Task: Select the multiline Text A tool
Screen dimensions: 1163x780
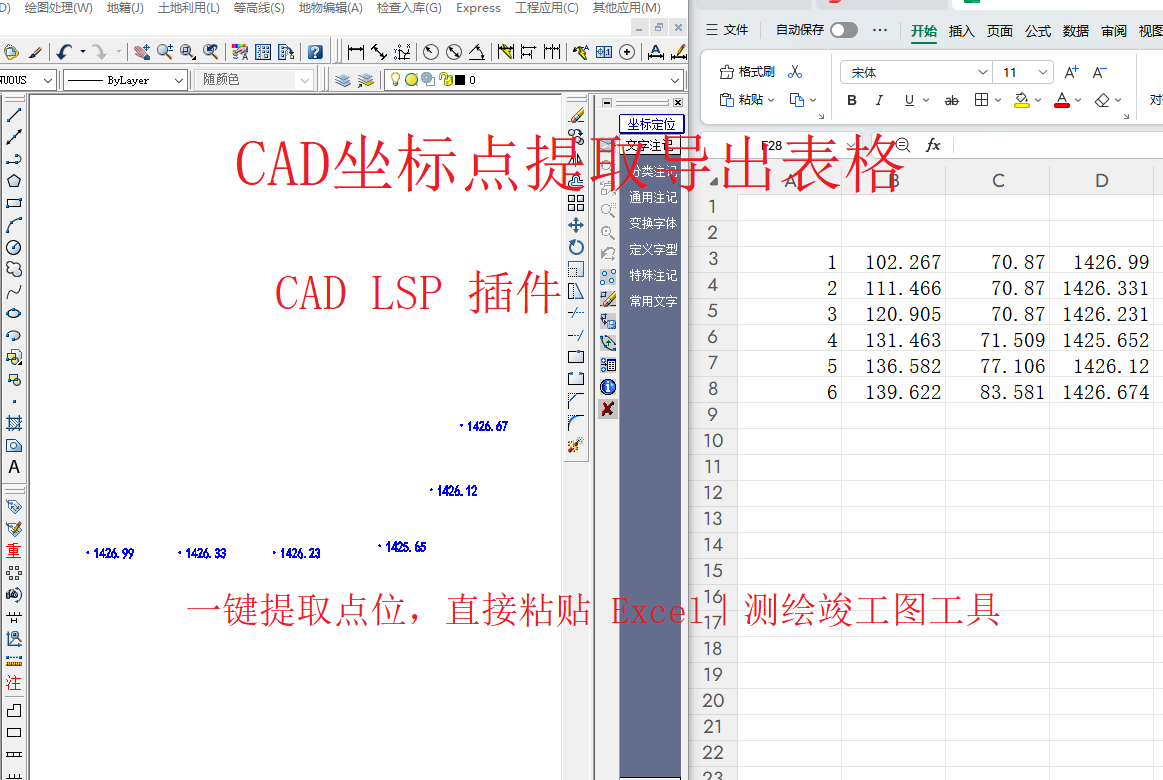Action: coord(13,467)
